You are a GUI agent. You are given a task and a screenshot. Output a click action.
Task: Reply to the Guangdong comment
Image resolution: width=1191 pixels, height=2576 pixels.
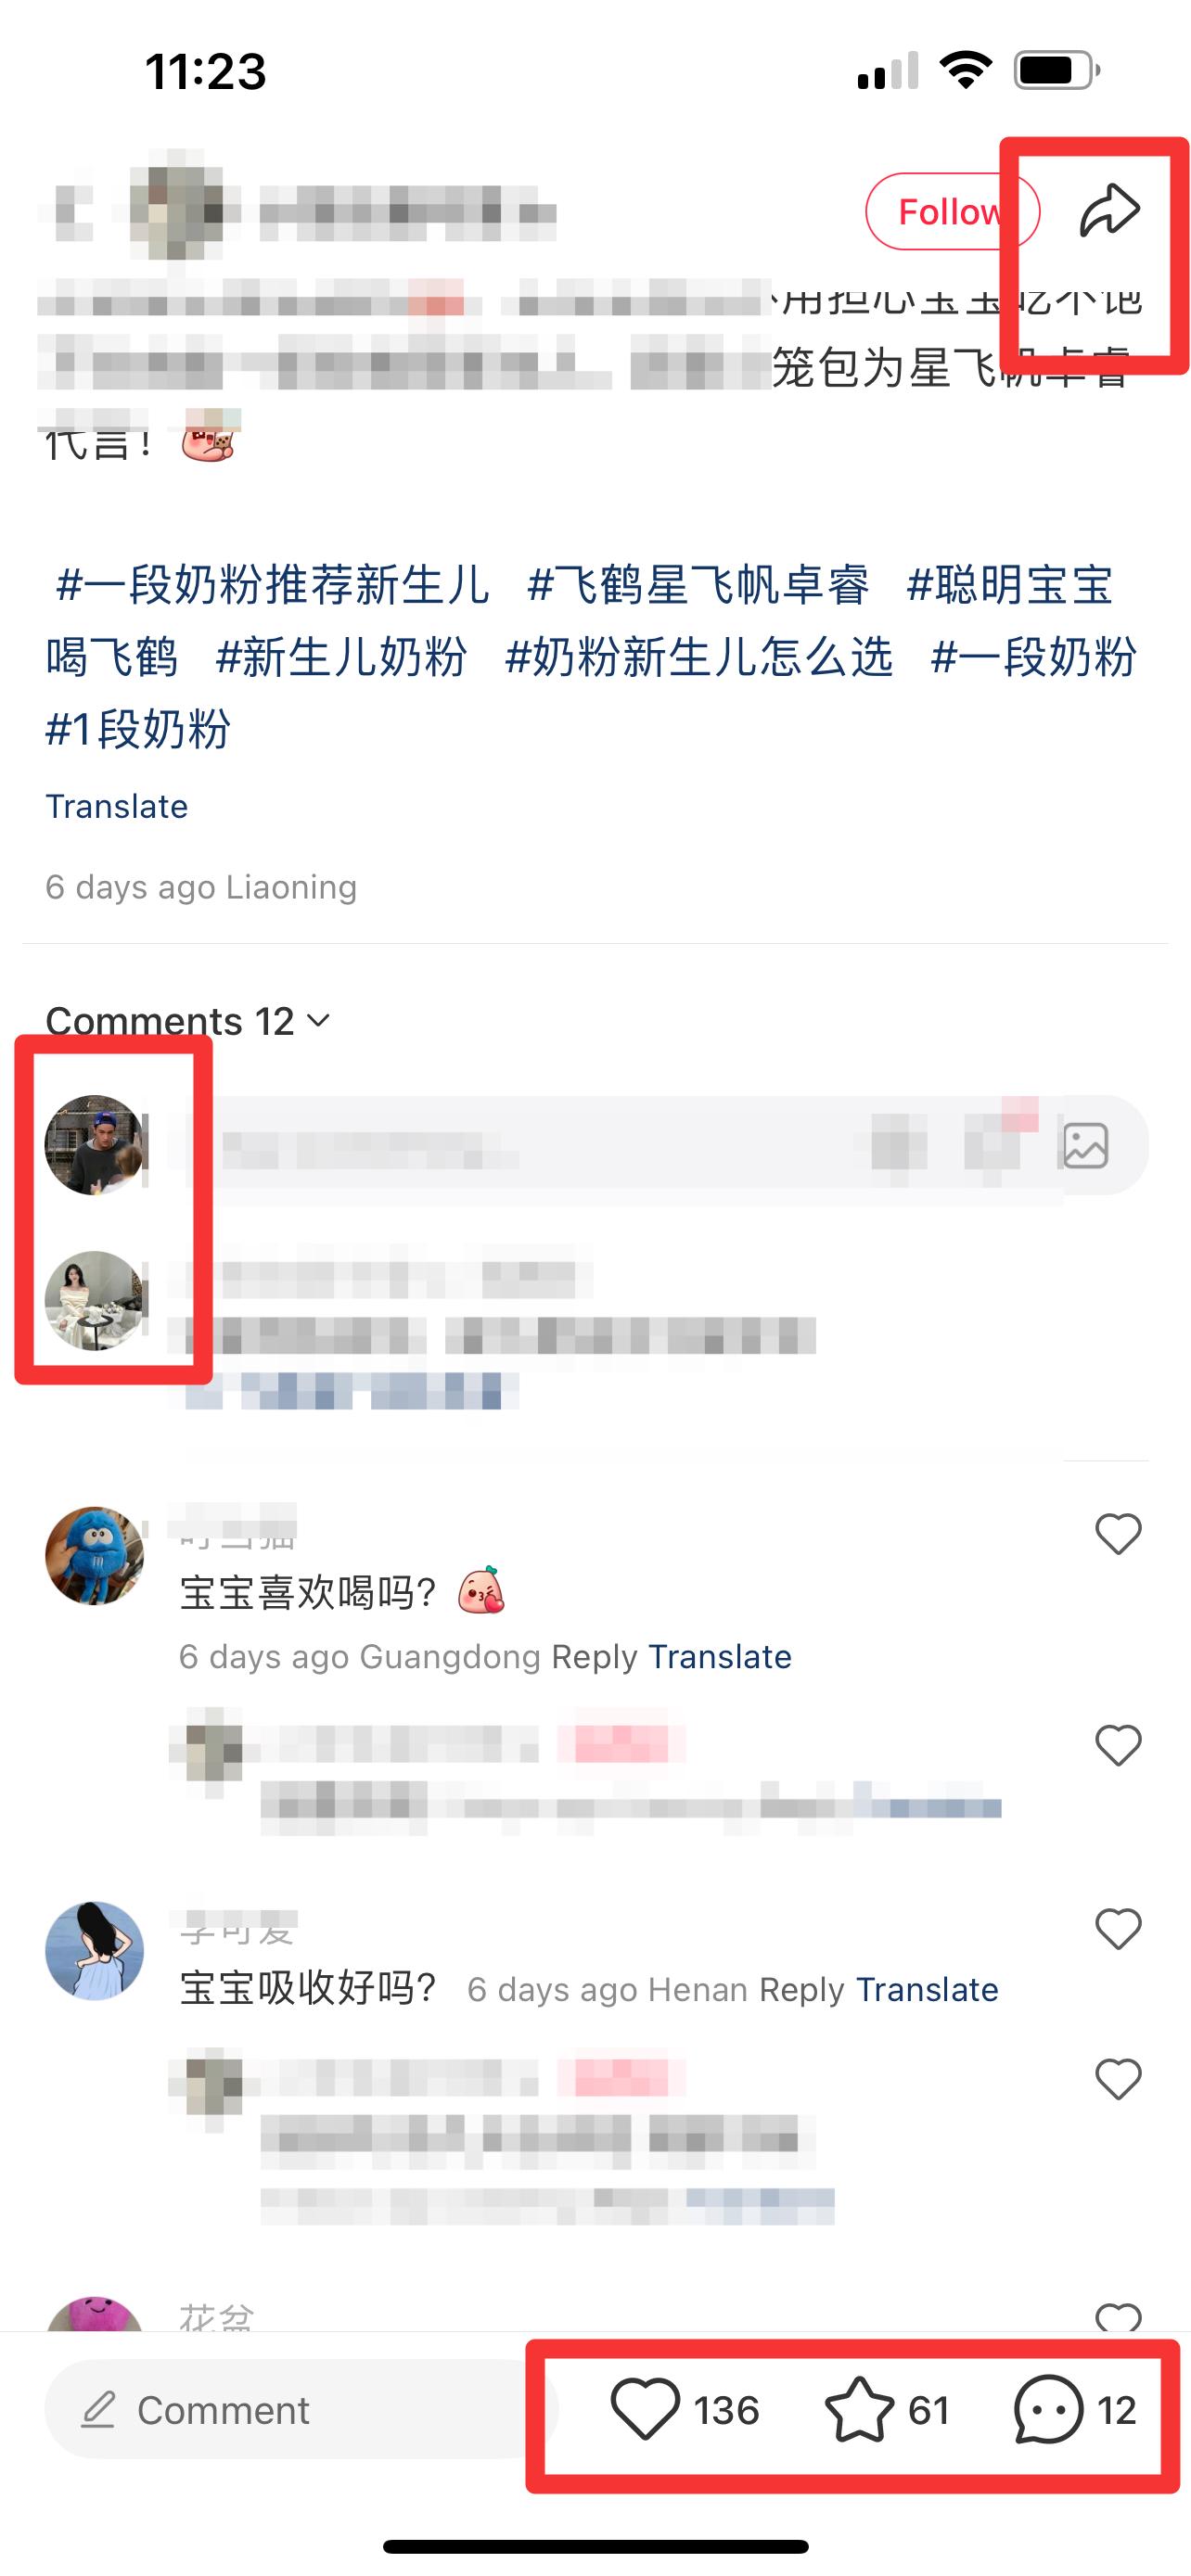(594, 1657)
